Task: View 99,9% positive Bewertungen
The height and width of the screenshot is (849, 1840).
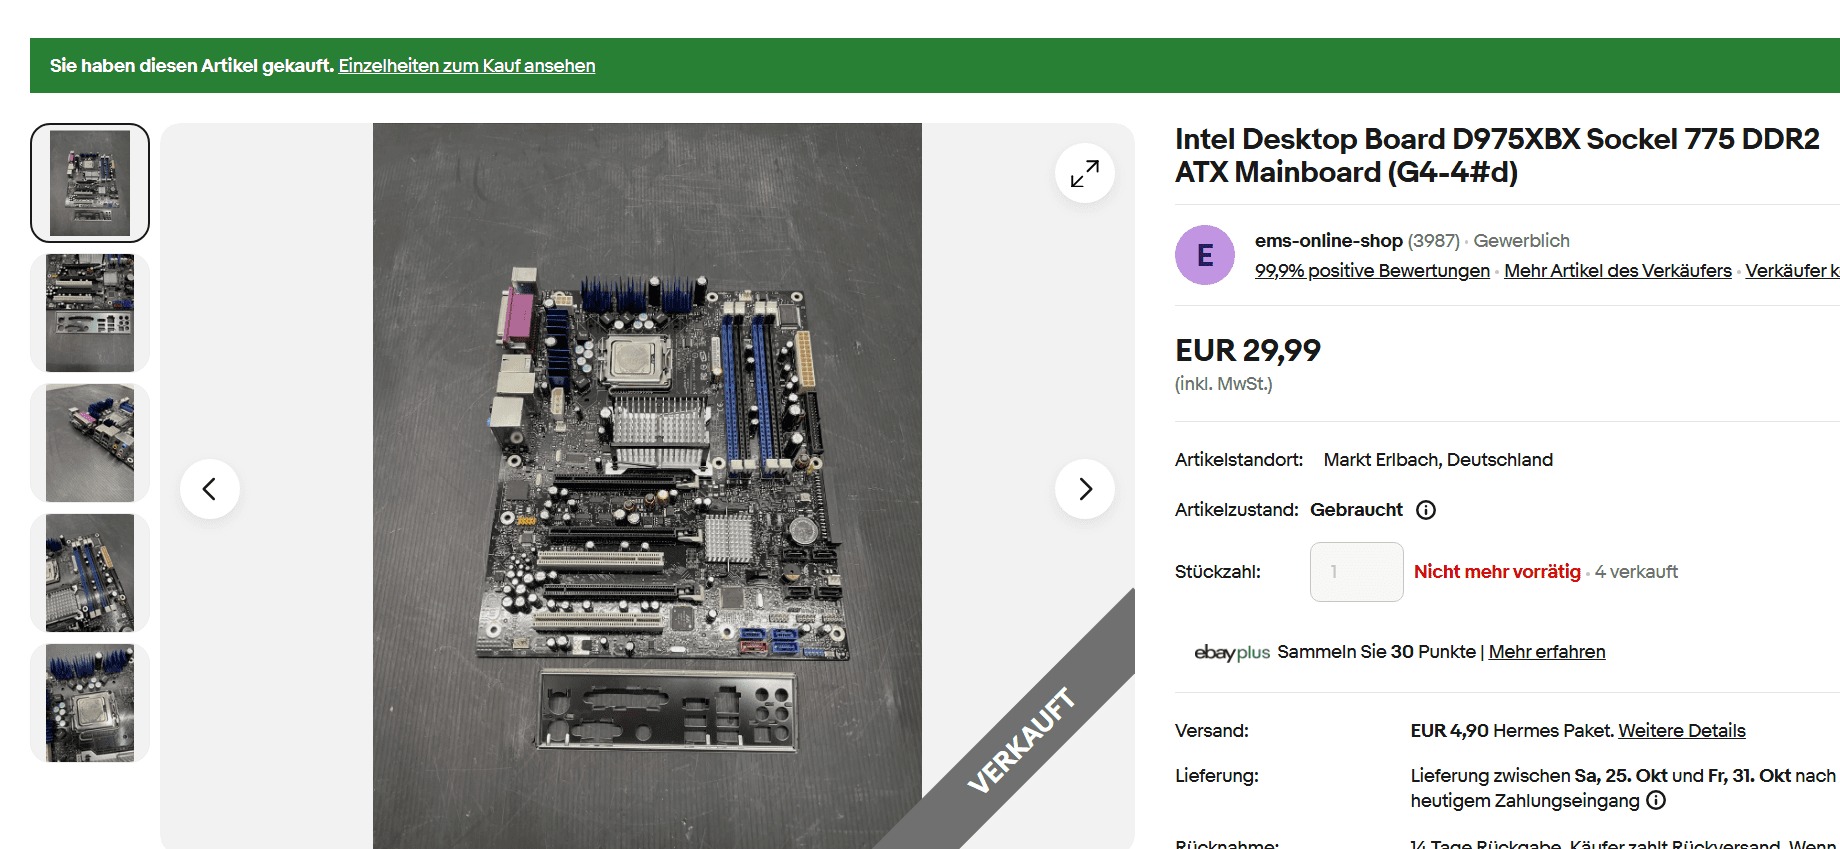Action: tap(1372, 271)
